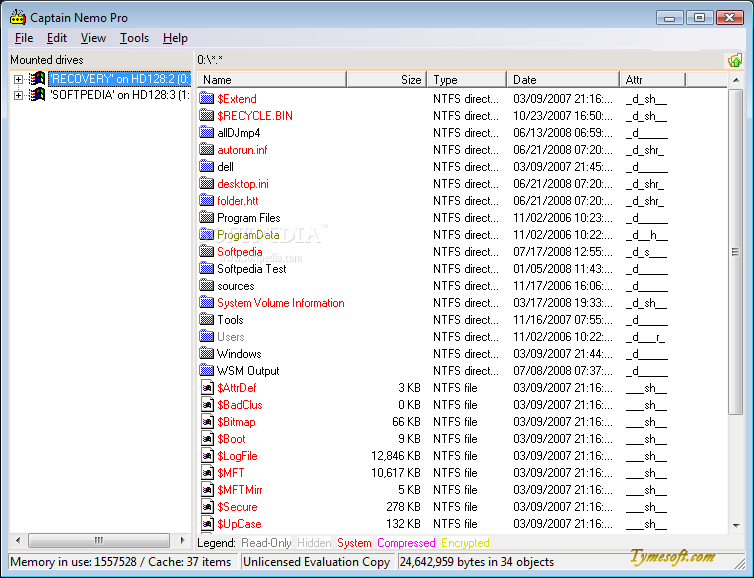Image resolution: width=754 pixels, height=578 pixels.
Task: Select the System Volume Information folder
Action: pos(280,303)
